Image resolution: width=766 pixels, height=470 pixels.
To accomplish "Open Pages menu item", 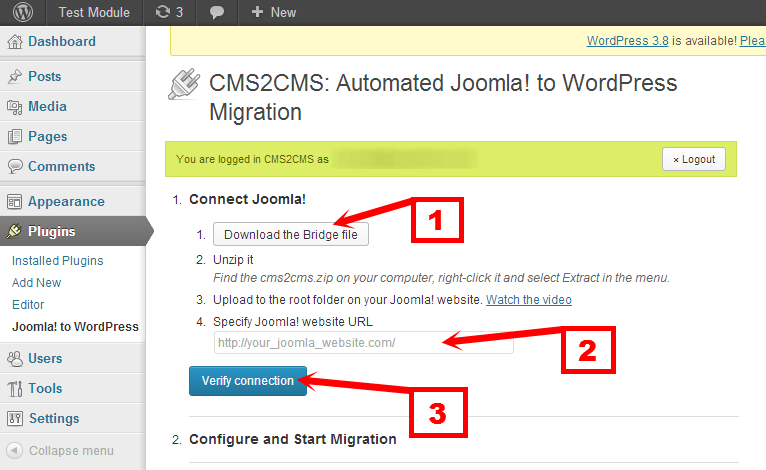I will [48, 137].
